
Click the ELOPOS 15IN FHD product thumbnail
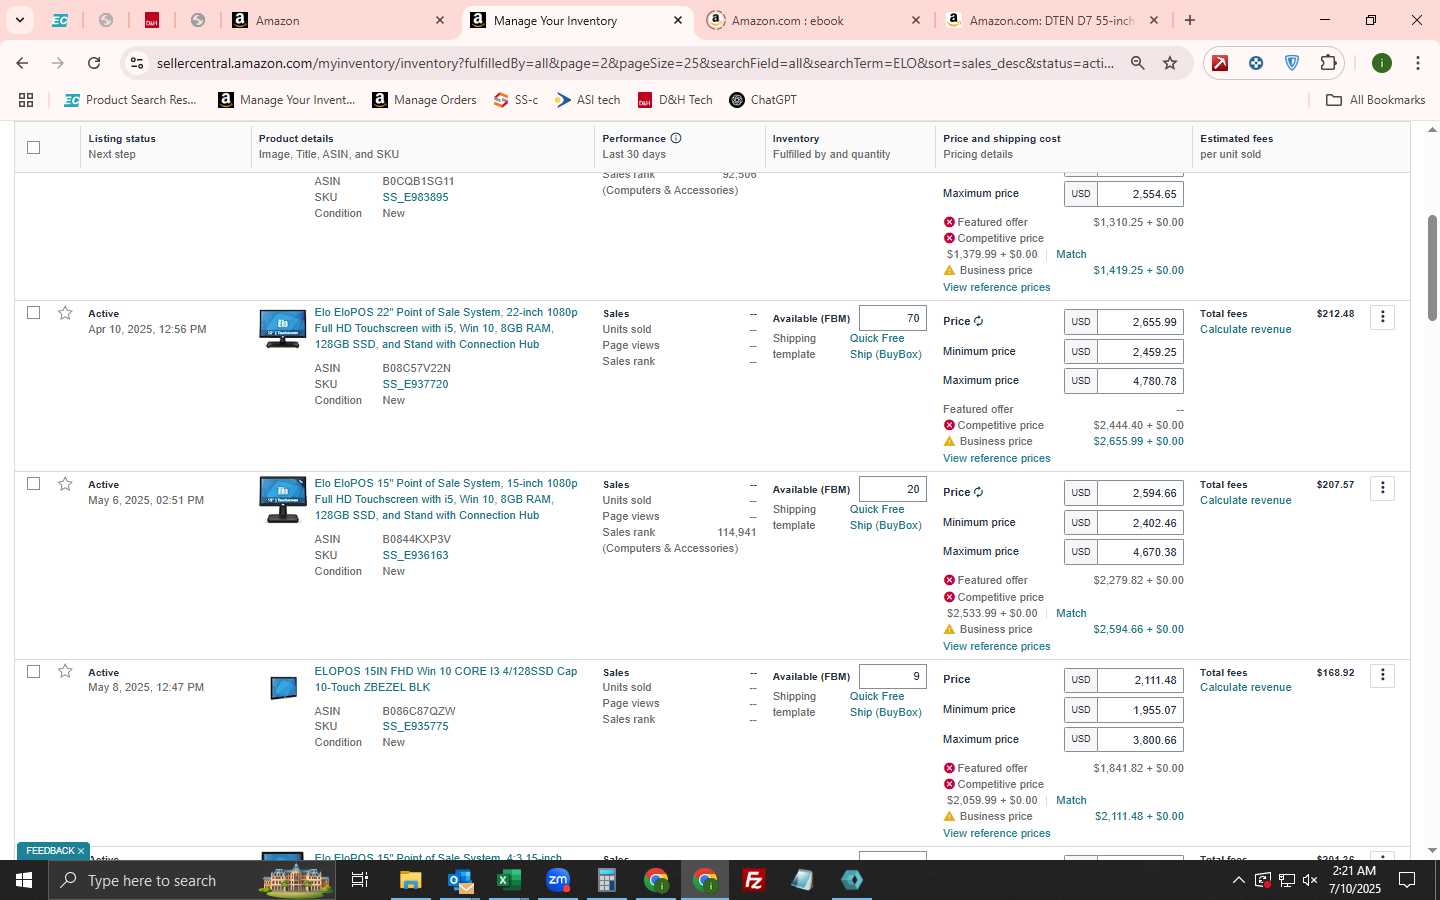[283, 688]
